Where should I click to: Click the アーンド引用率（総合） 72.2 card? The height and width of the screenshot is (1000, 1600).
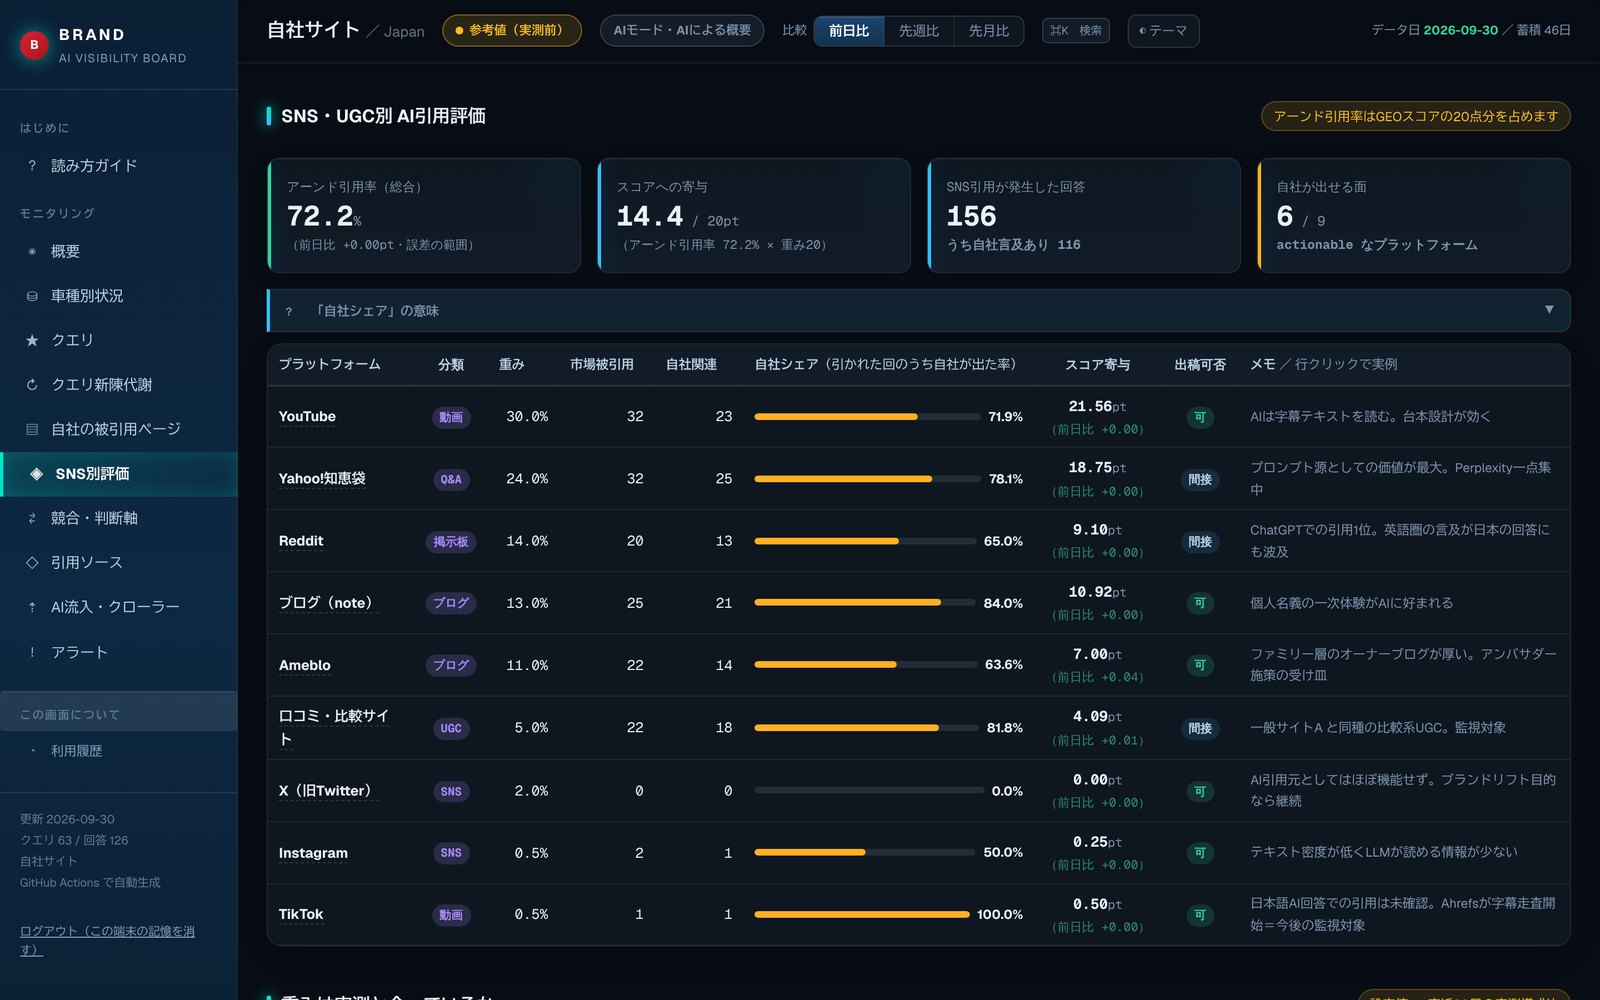[x=424, y=215]
